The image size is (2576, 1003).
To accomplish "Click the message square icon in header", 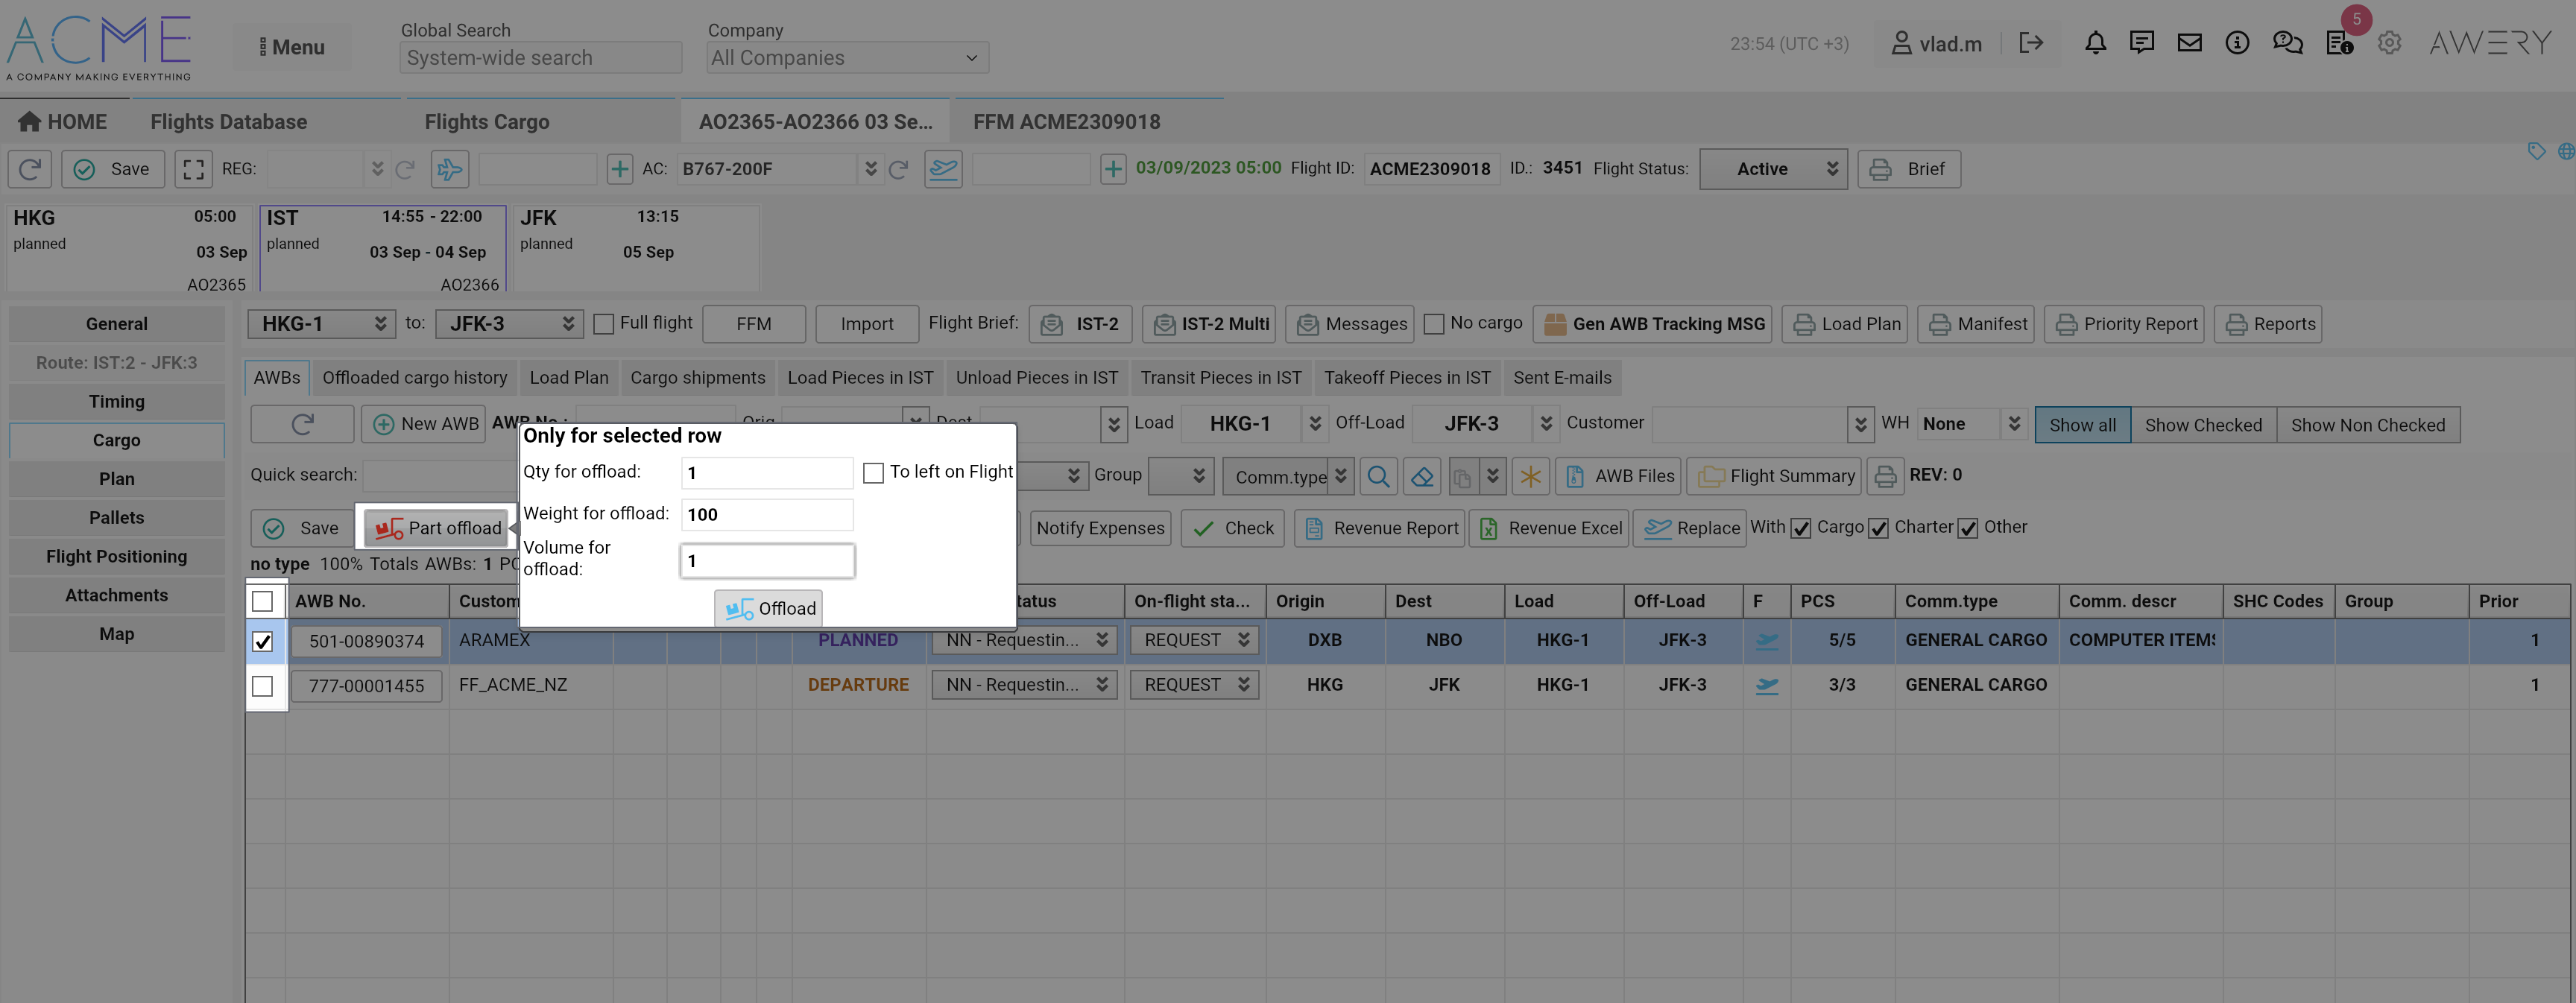I will click(2141, 43).
